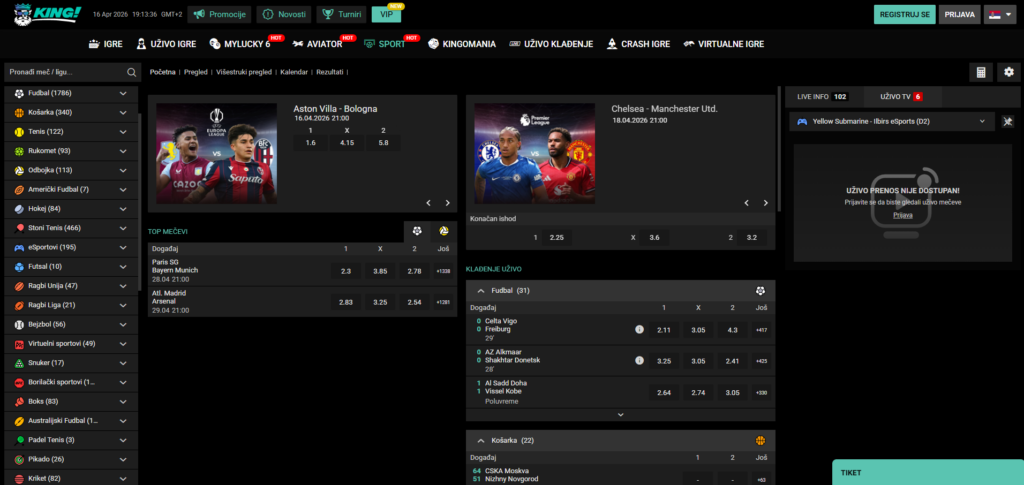Open the language flag dropdown
1024x485 pixels.
coord(996,15)
